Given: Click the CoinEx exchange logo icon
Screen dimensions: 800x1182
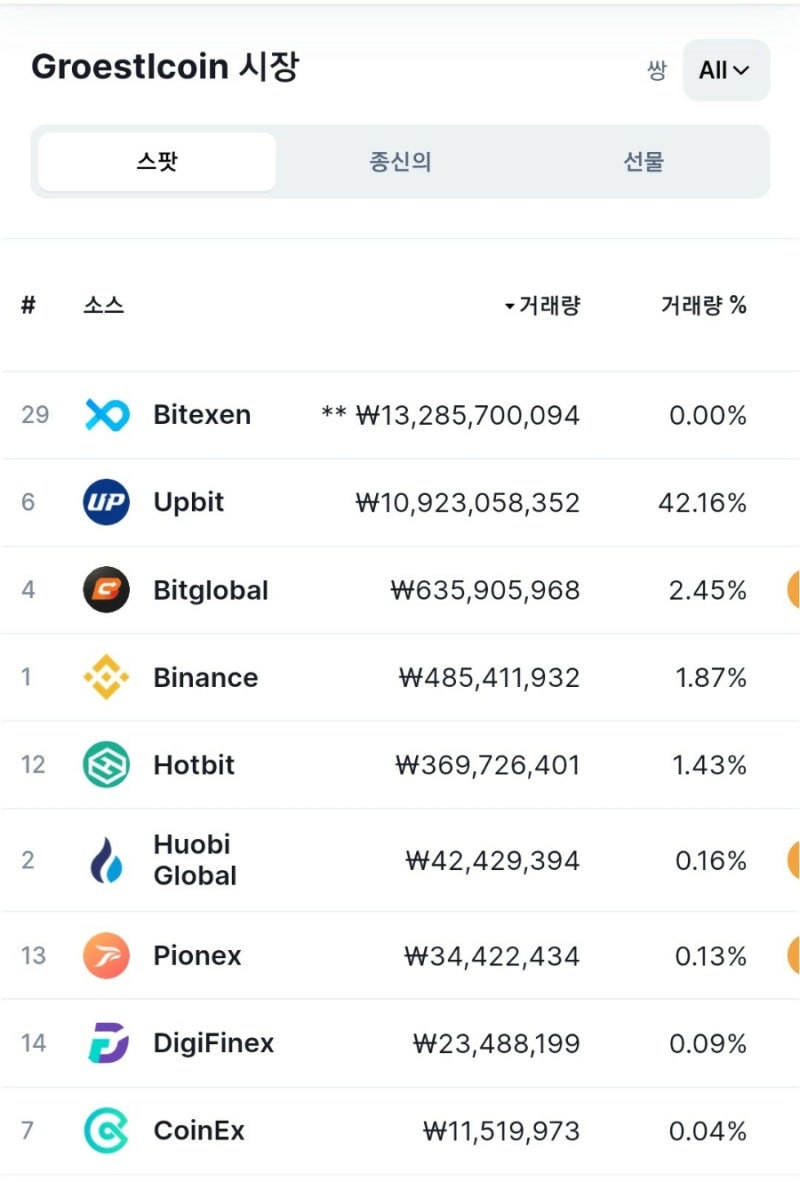Looking at the screenshot, I should coord(106,1131).
